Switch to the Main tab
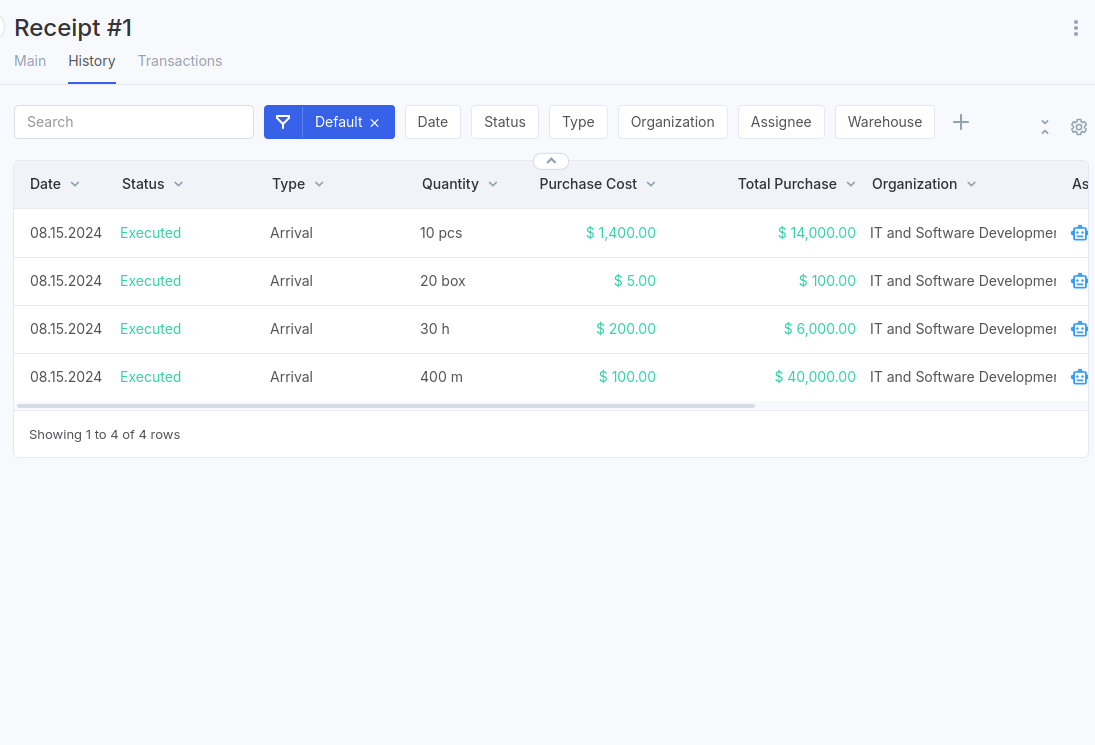This screenshot has width=1095, height=745. pos(30,61)
